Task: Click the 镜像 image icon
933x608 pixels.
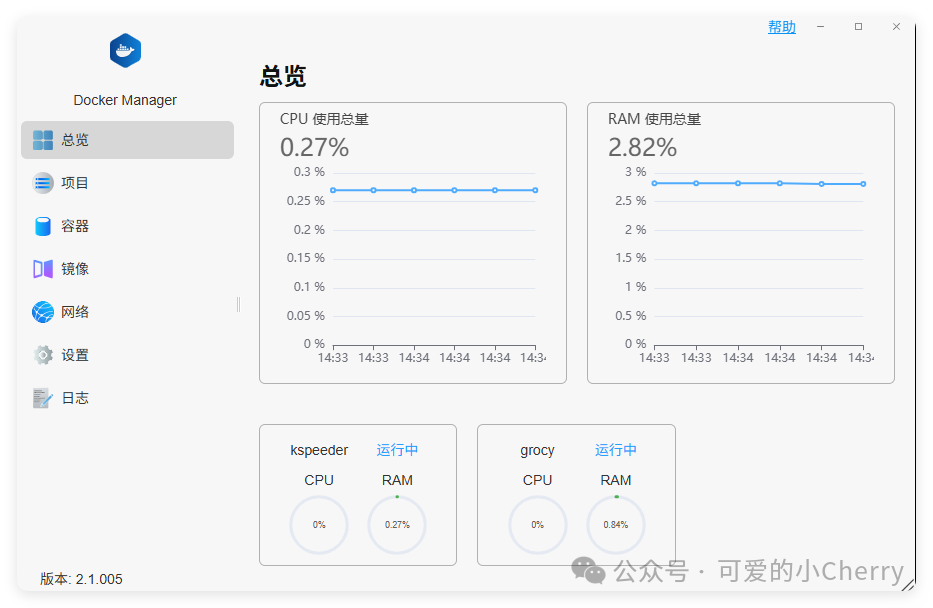Action: point(43,269)
